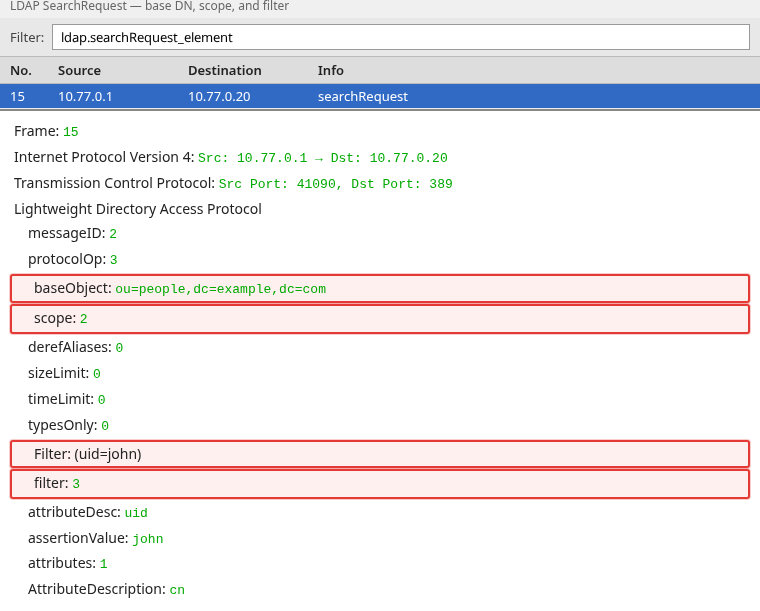Select the scope: 2 field
This screenshot has width=760, height=611.
click(x=380, y=319)
